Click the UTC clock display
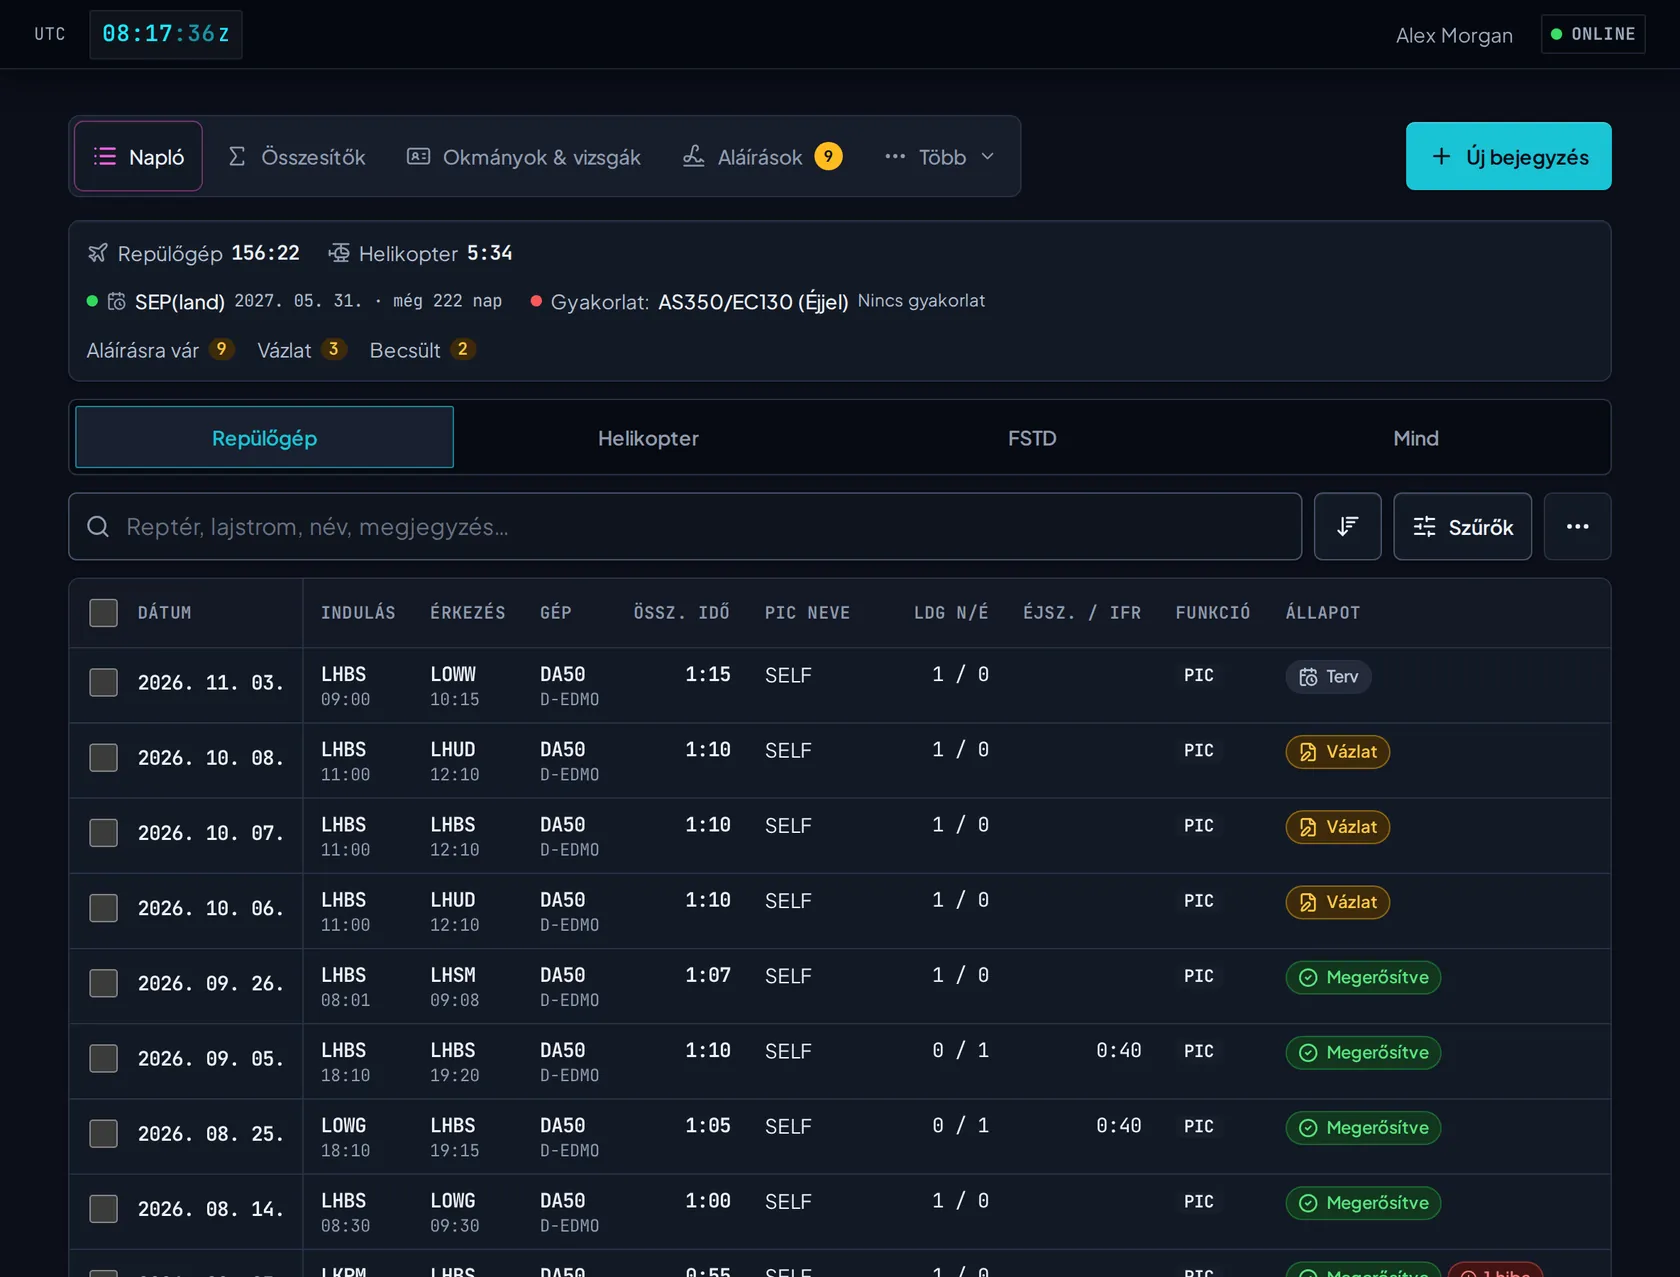 pyautogui.click(x=166, y=34)
